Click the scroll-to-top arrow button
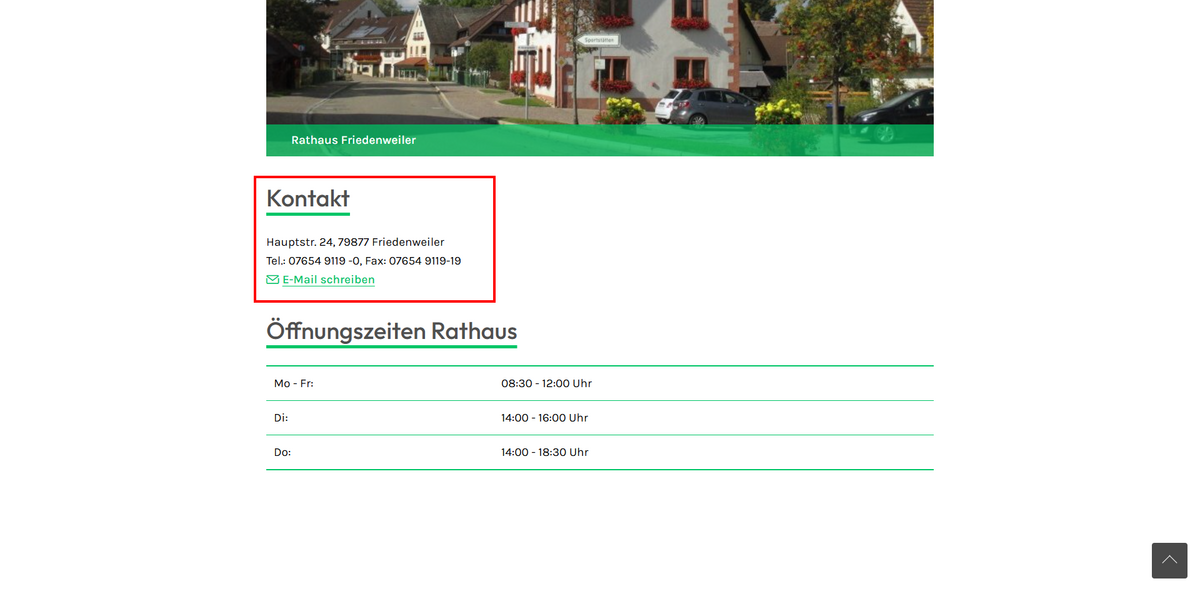The height and width of the screenshot is (591, 1200). pos(1169,560)
